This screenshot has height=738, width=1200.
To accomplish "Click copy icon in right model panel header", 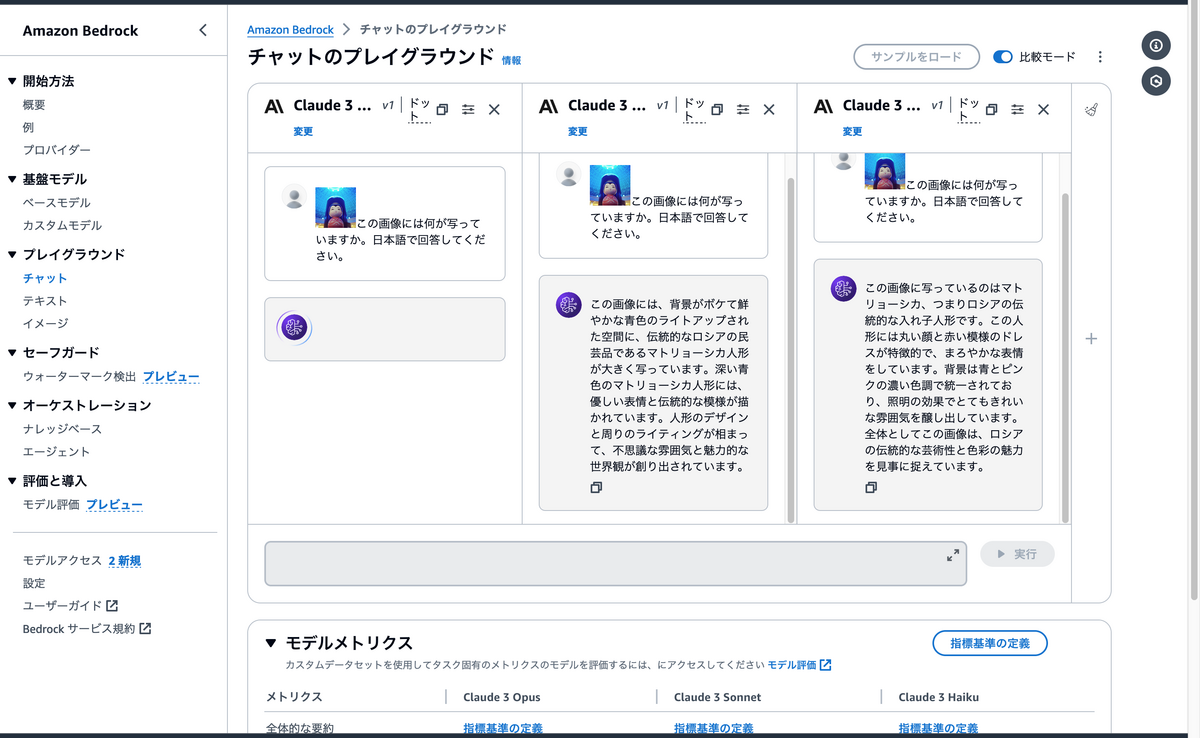I will click(991, 110).
